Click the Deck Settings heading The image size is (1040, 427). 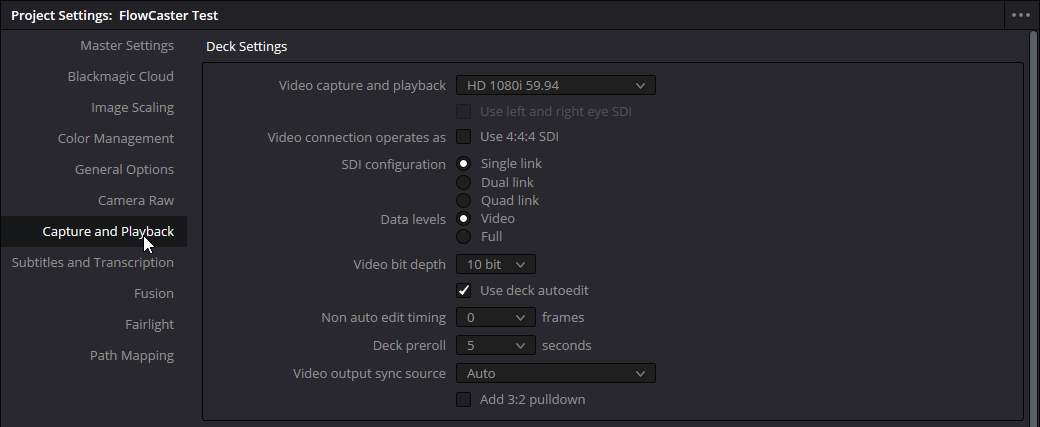pos(247,46)
